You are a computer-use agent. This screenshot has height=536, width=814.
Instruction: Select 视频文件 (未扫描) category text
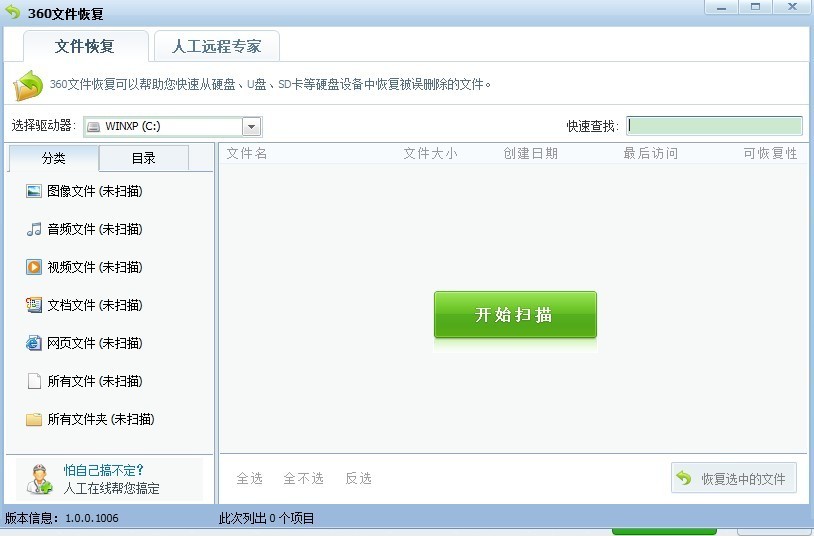[x=94, y=267]
